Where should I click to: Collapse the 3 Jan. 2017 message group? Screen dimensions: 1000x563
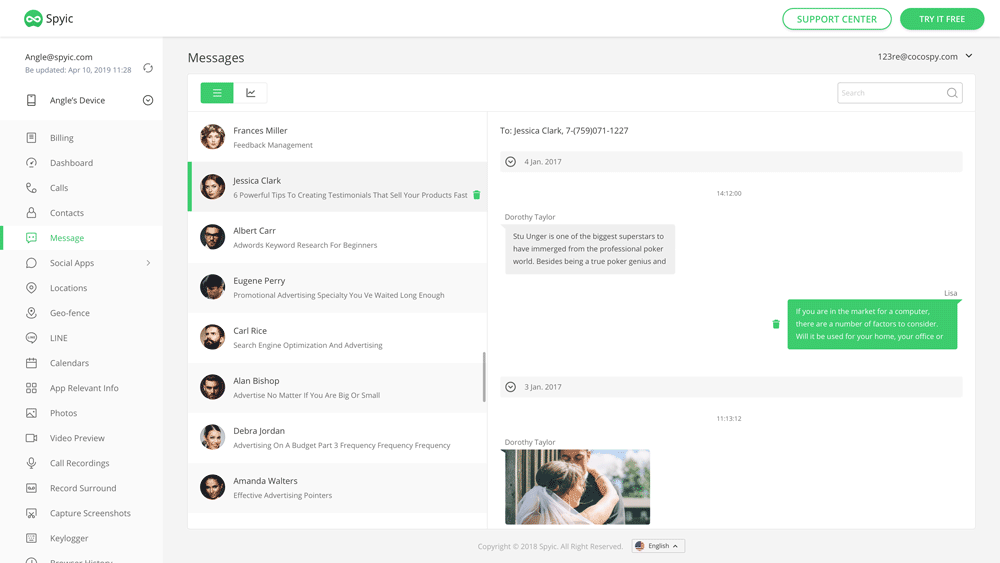(511, 387)
